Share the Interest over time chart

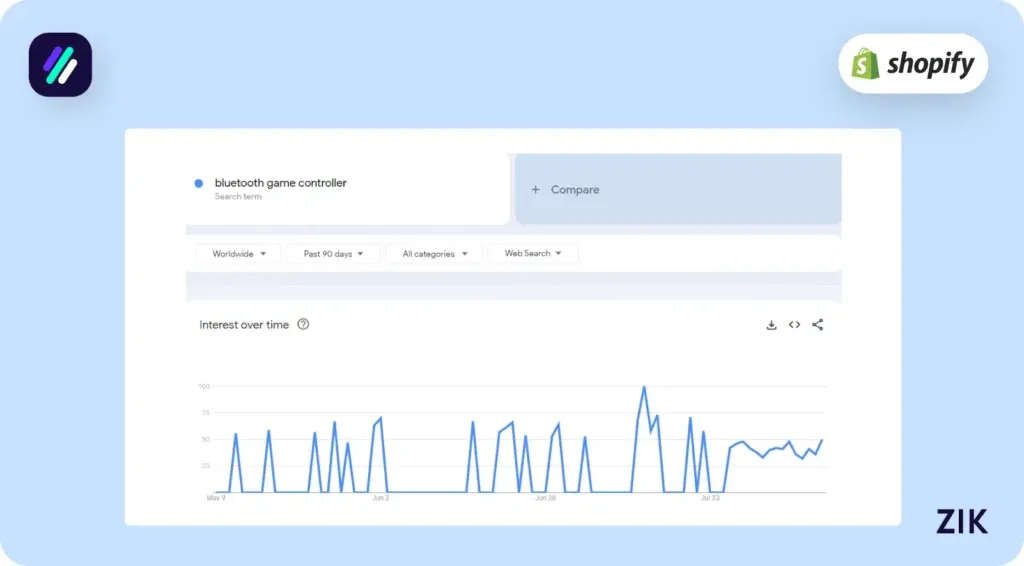(x=818, y=325)
